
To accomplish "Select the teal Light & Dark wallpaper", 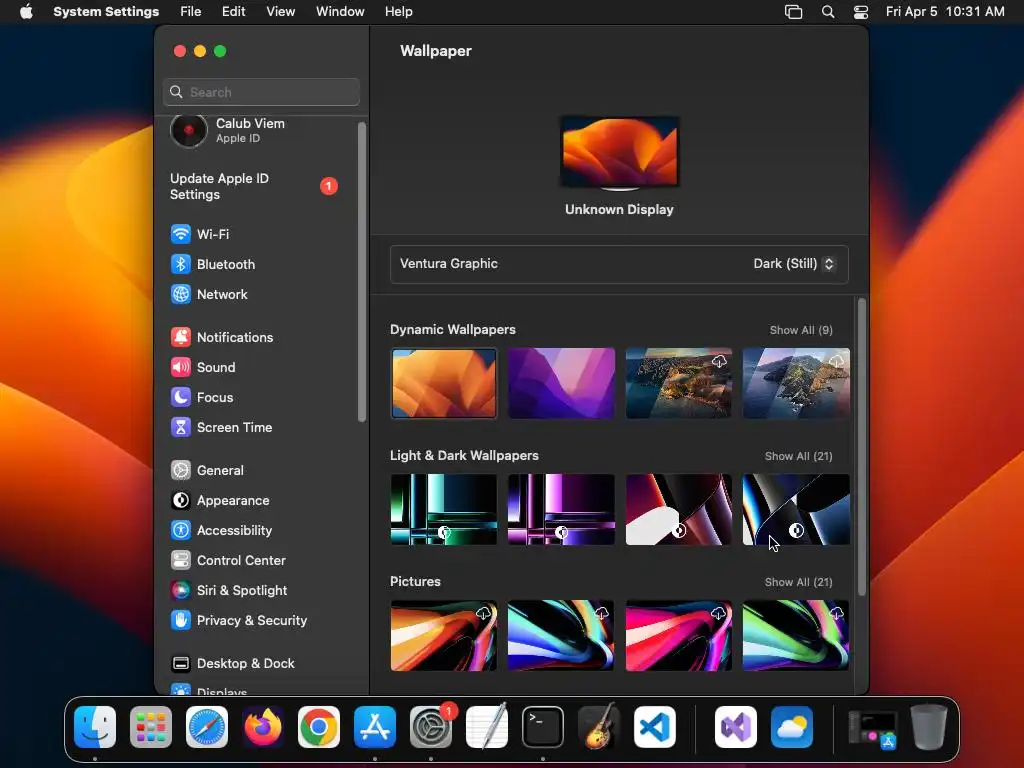I will coord(444,509).
